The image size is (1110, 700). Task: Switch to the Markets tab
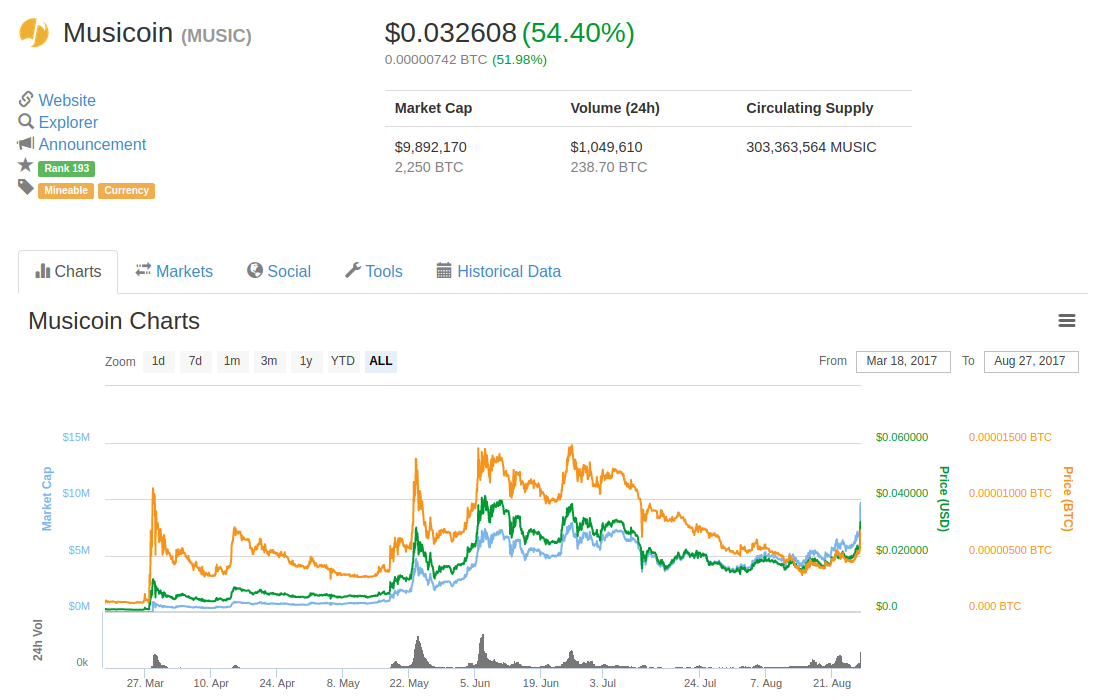point(174,272)
